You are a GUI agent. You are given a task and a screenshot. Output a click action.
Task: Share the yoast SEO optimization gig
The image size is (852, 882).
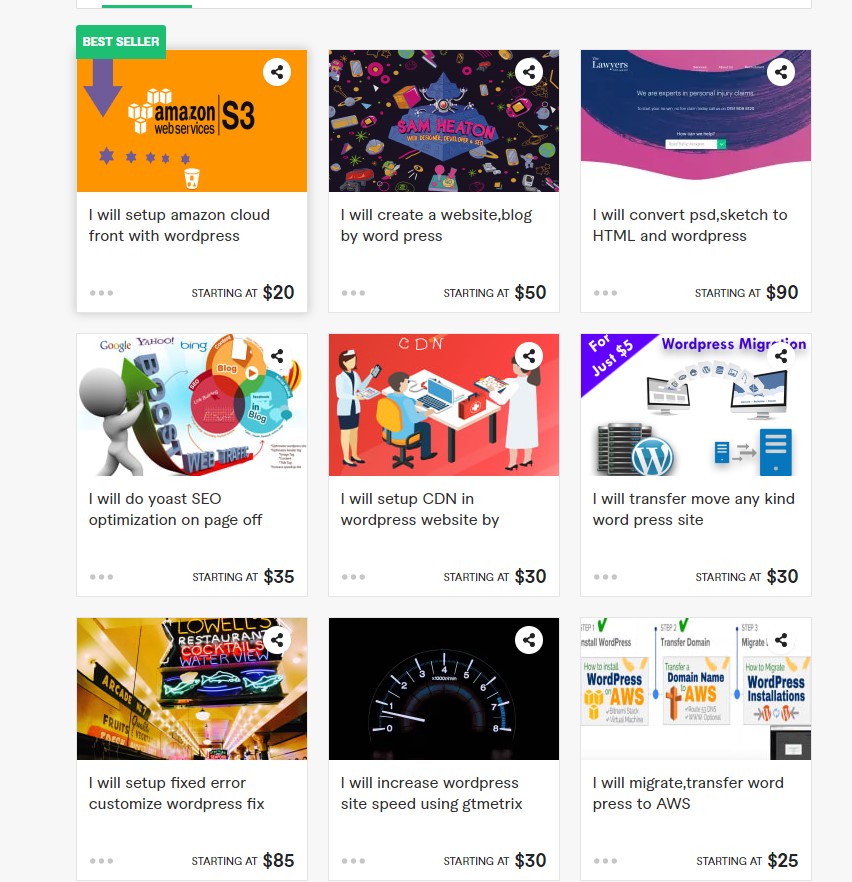pos(277,356)
